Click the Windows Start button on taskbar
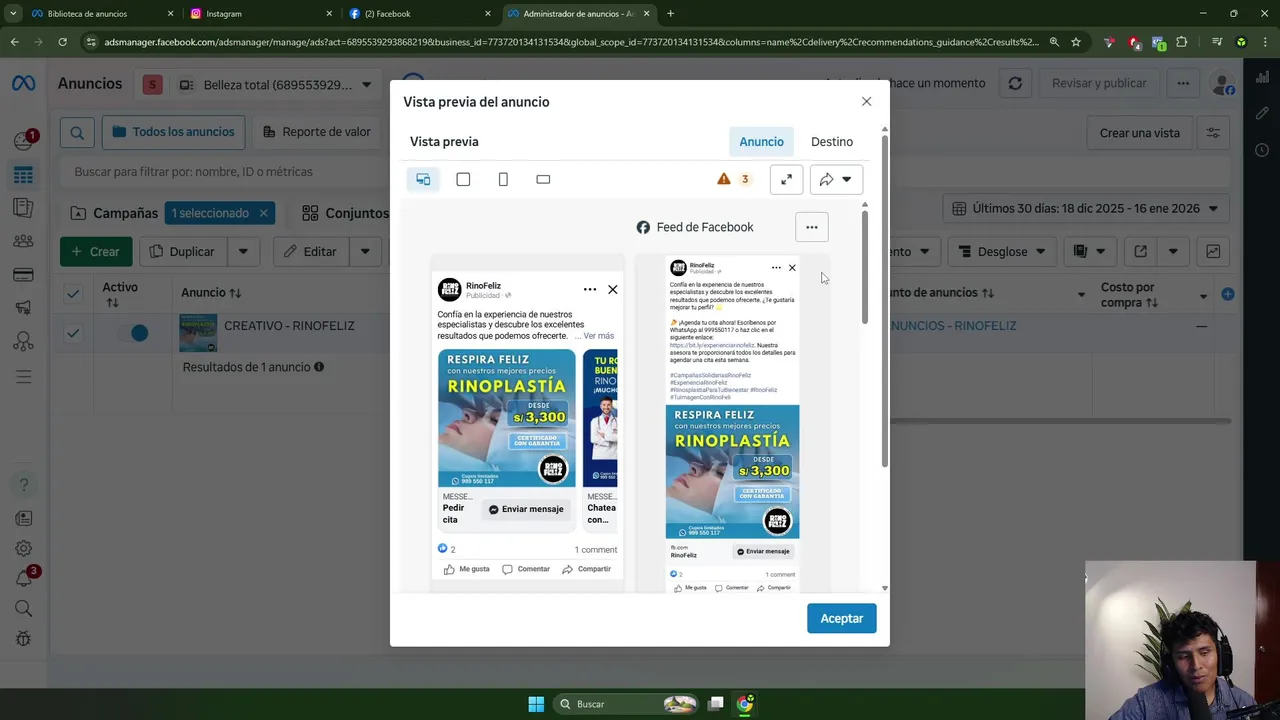 (536, 704)
